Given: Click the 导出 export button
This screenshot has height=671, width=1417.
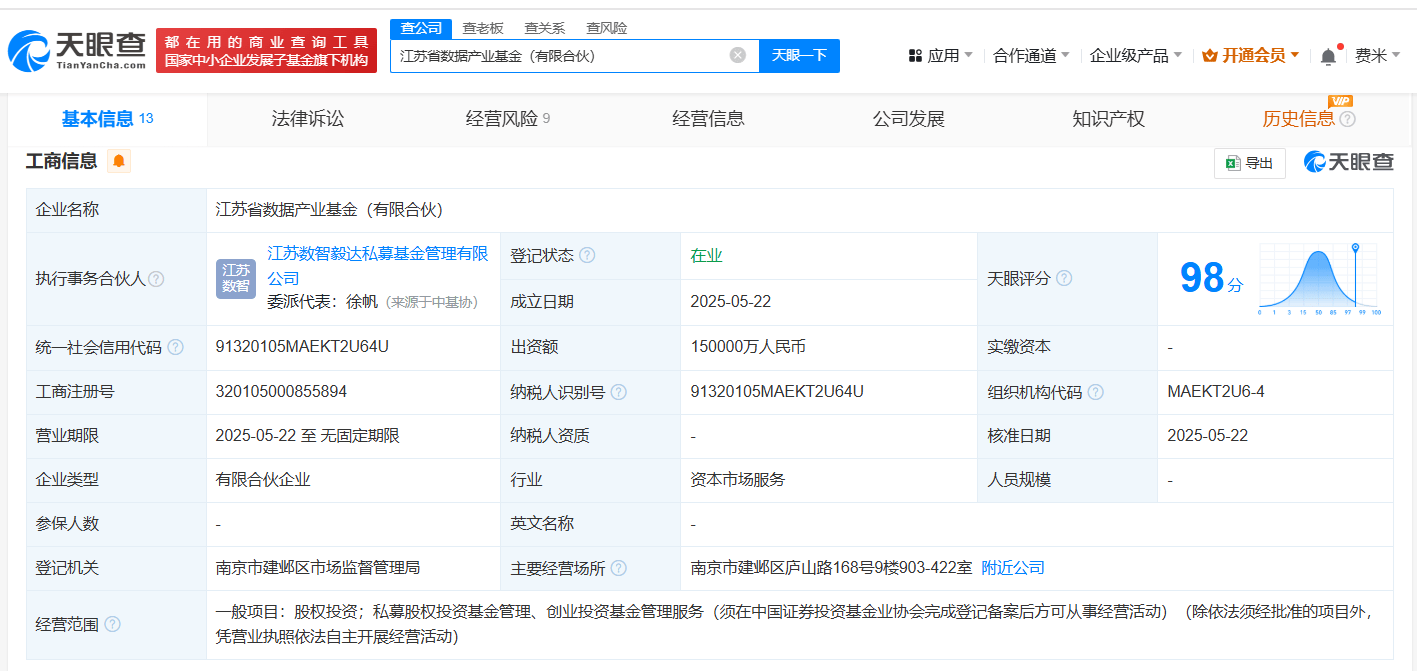Looking at the screenshot, I should coord(1249,163).
